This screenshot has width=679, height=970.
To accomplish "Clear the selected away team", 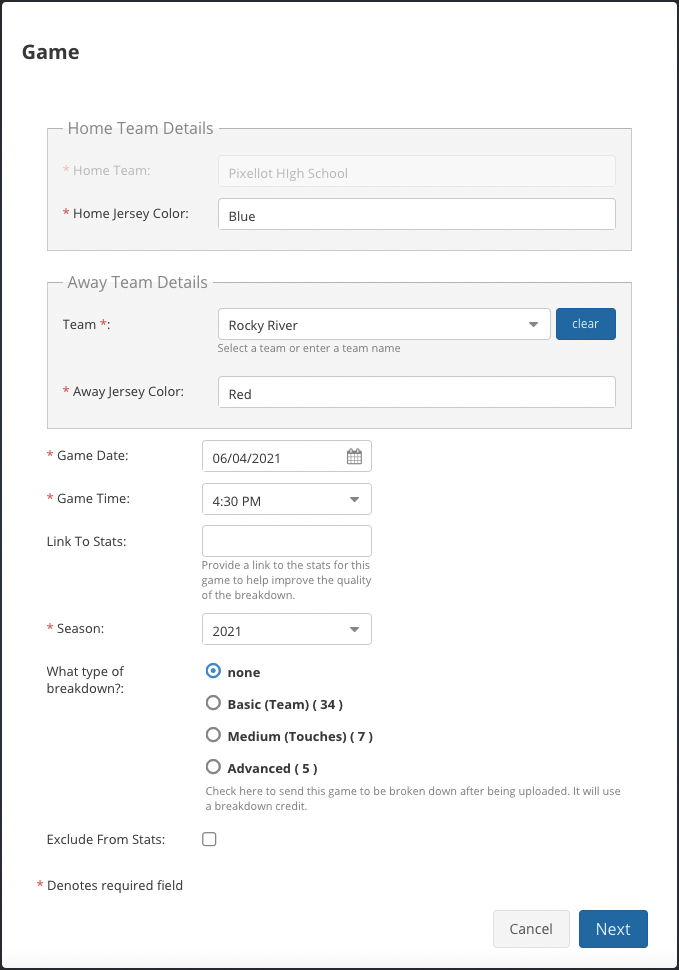I will point(586,324).
